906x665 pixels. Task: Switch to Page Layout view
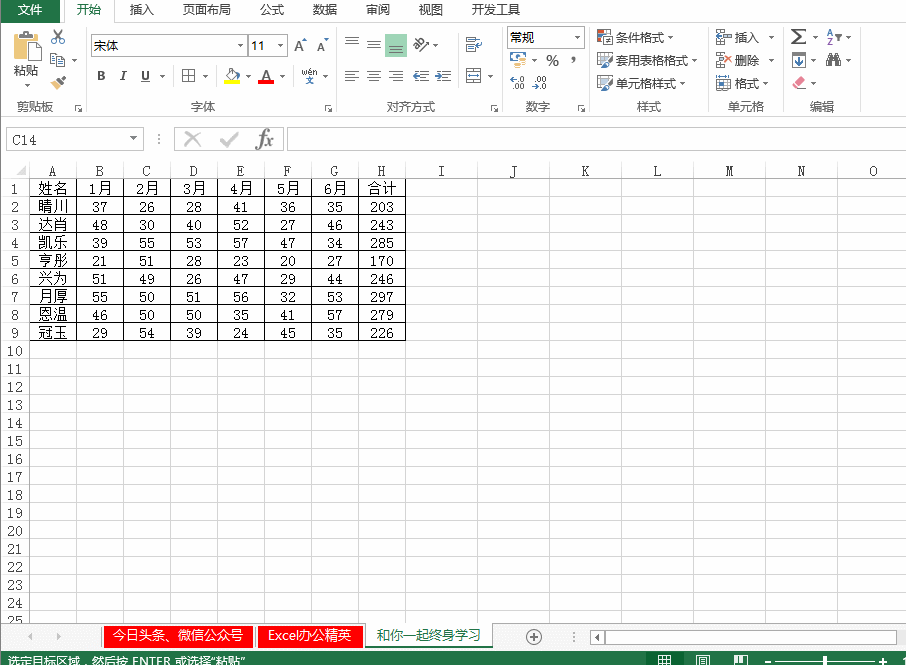(703, 660)
